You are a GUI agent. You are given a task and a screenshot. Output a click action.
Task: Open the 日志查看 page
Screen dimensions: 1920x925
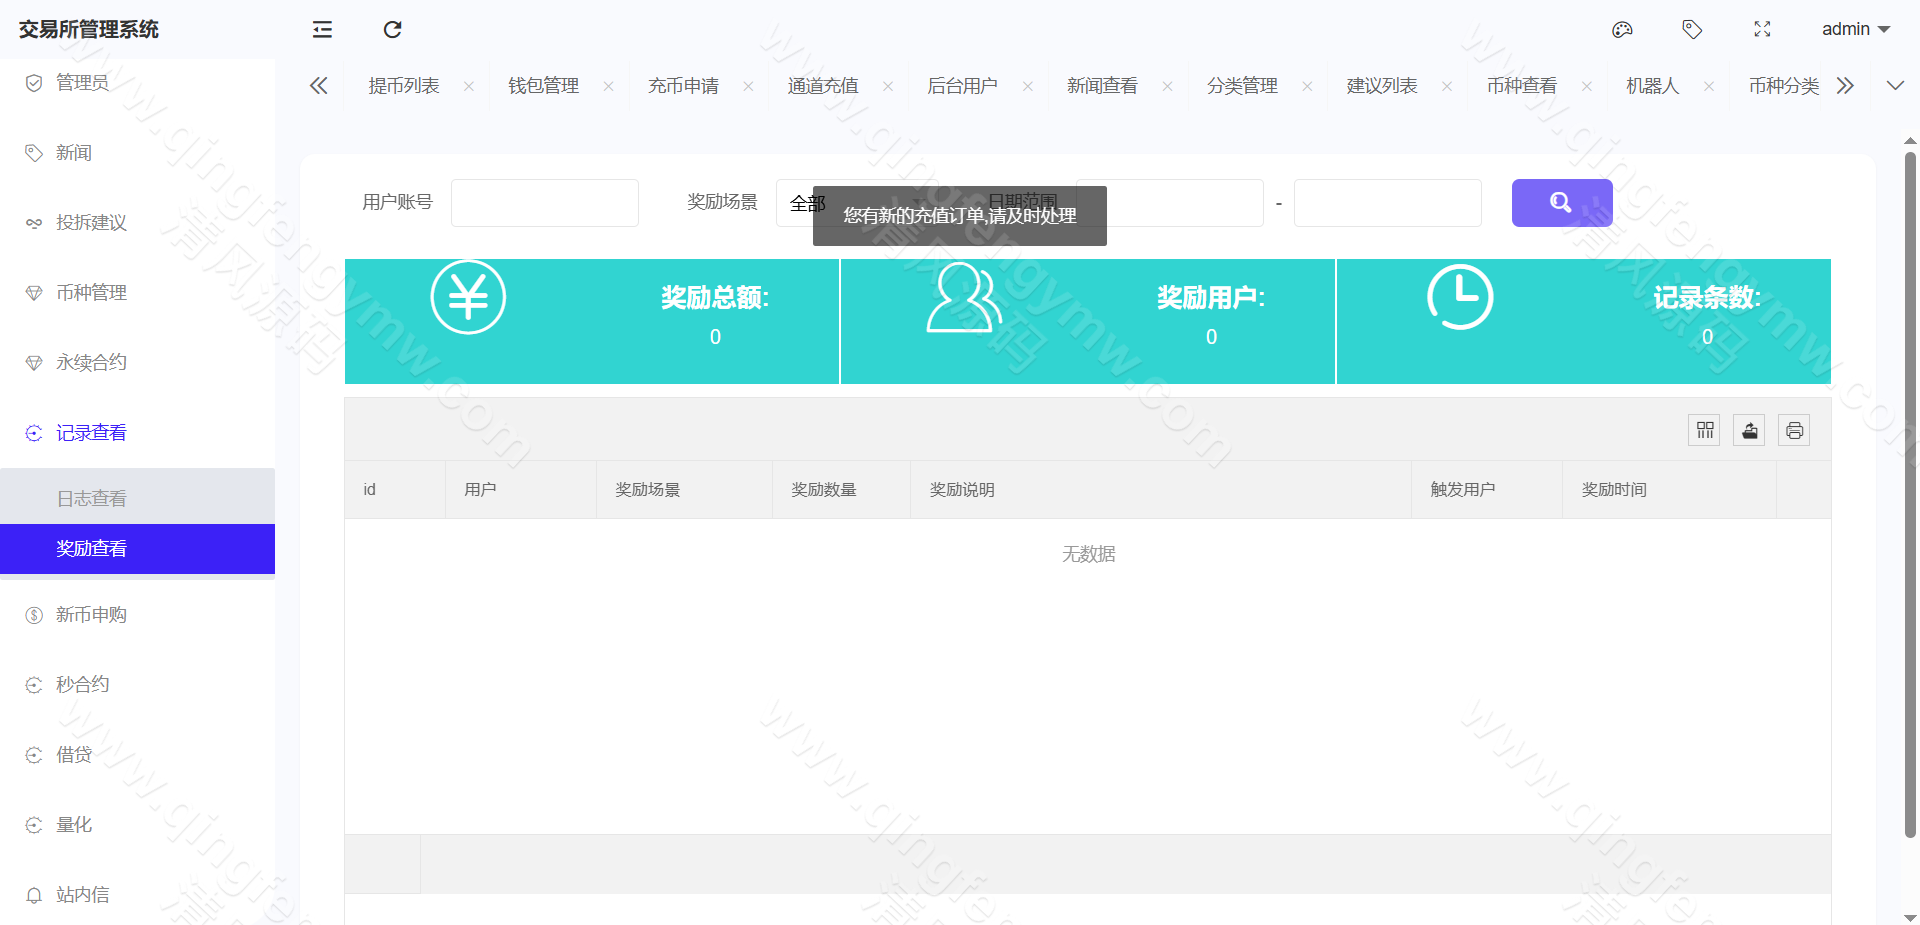tap(91, 497)
